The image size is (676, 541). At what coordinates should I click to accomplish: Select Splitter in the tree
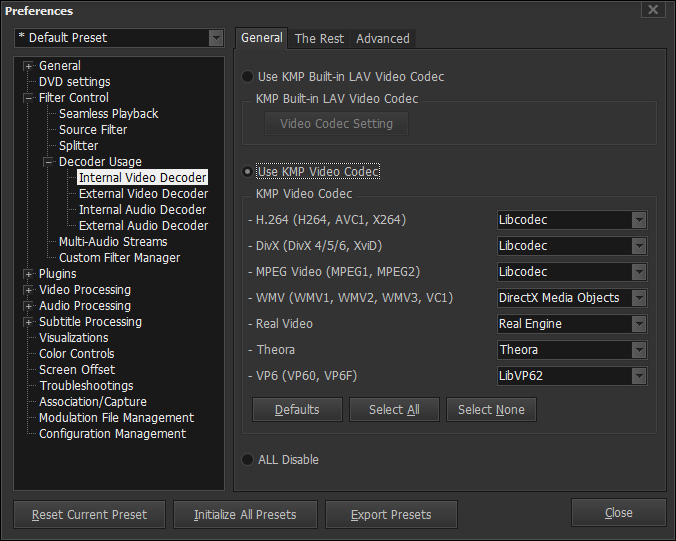pyautogui.click(x=78, y=146)
